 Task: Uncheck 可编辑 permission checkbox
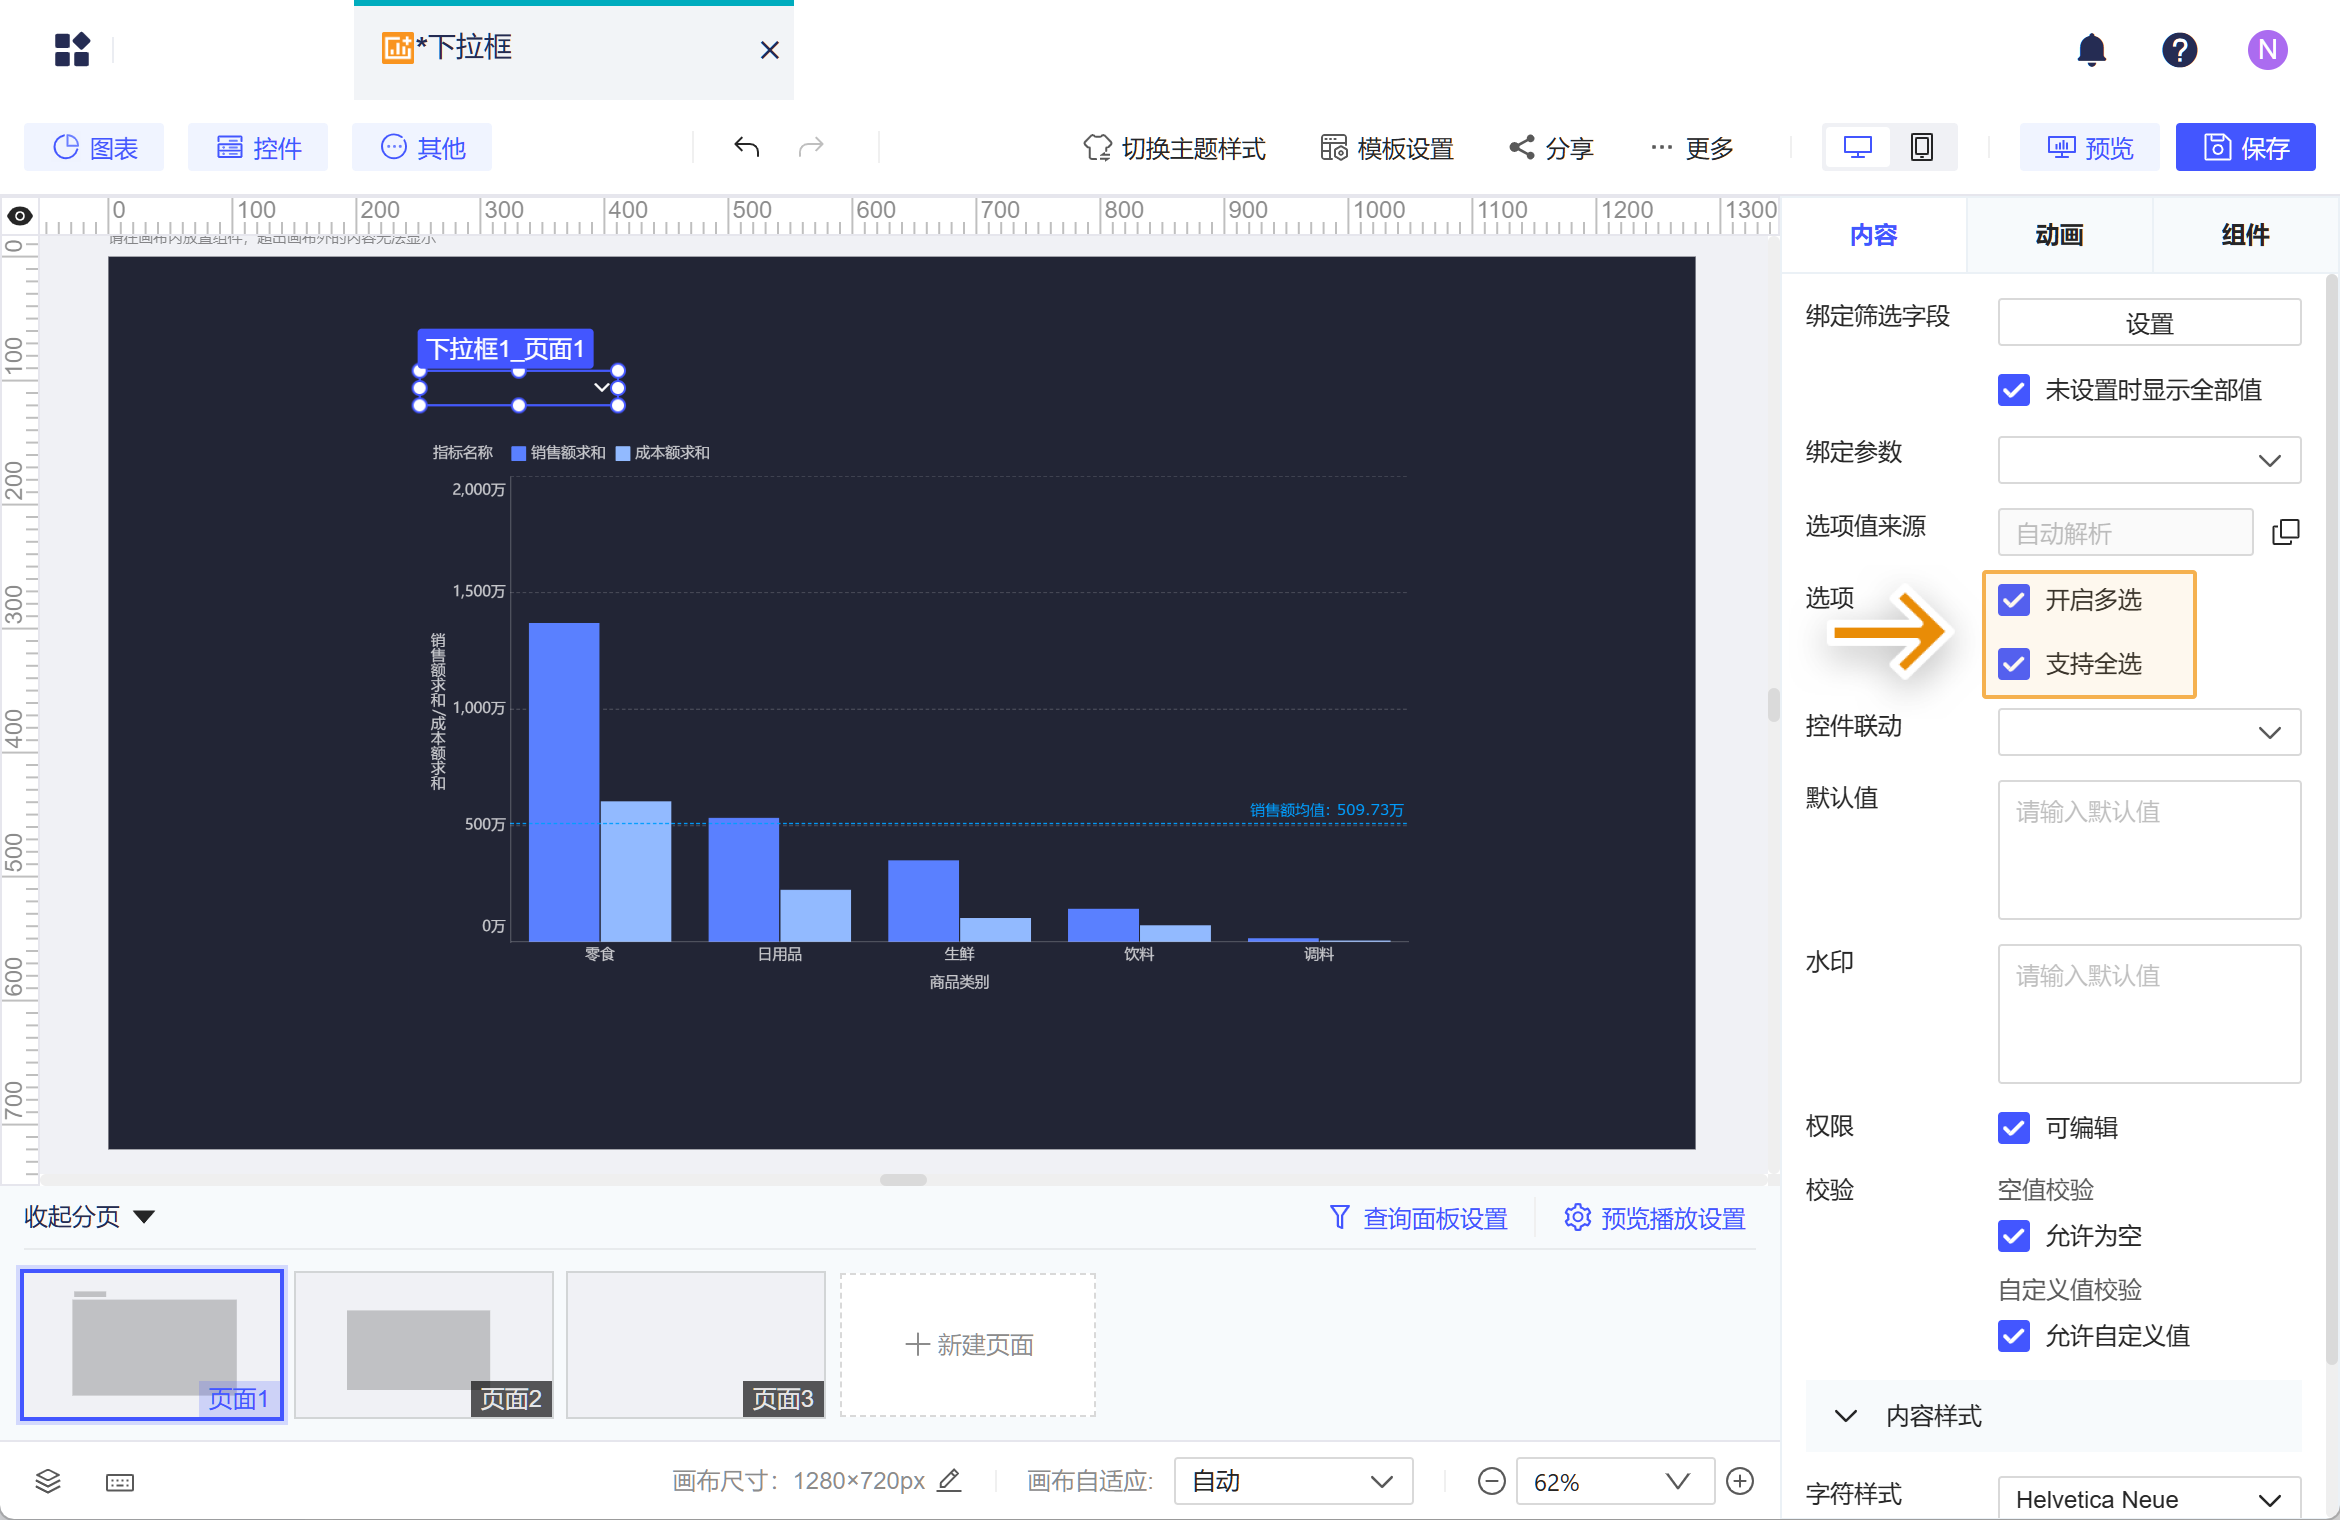coord(2014,1128)
